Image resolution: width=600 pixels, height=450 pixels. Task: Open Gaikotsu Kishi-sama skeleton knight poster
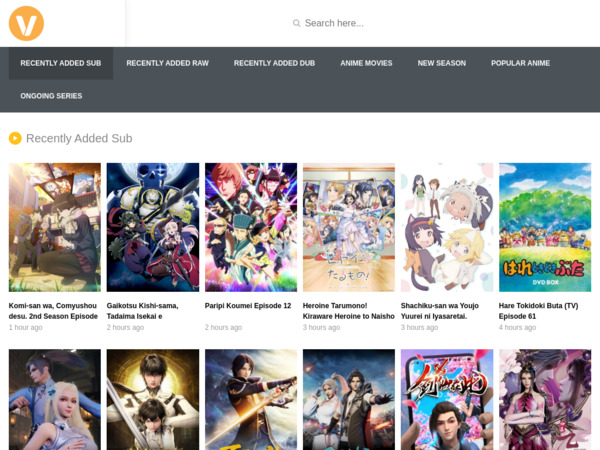point(153,227)
